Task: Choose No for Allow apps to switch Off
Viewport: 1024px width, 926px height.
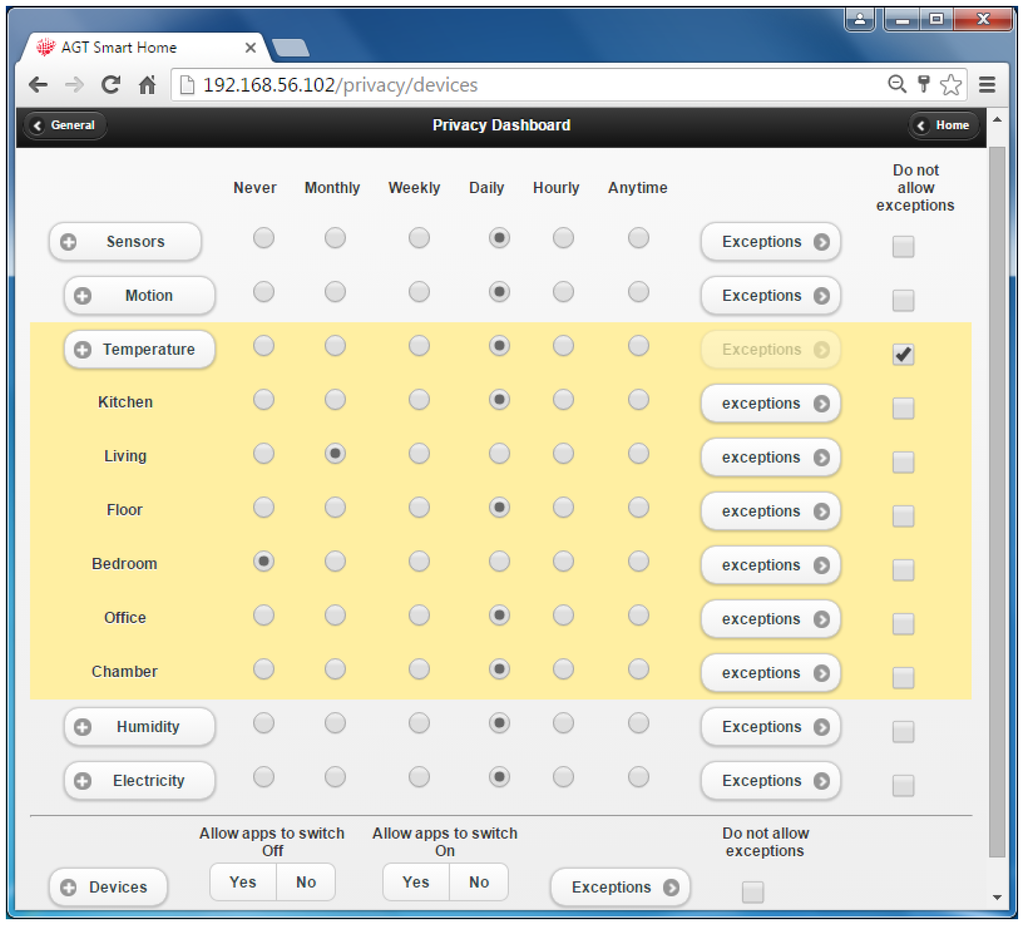Action: click(306, 882)
